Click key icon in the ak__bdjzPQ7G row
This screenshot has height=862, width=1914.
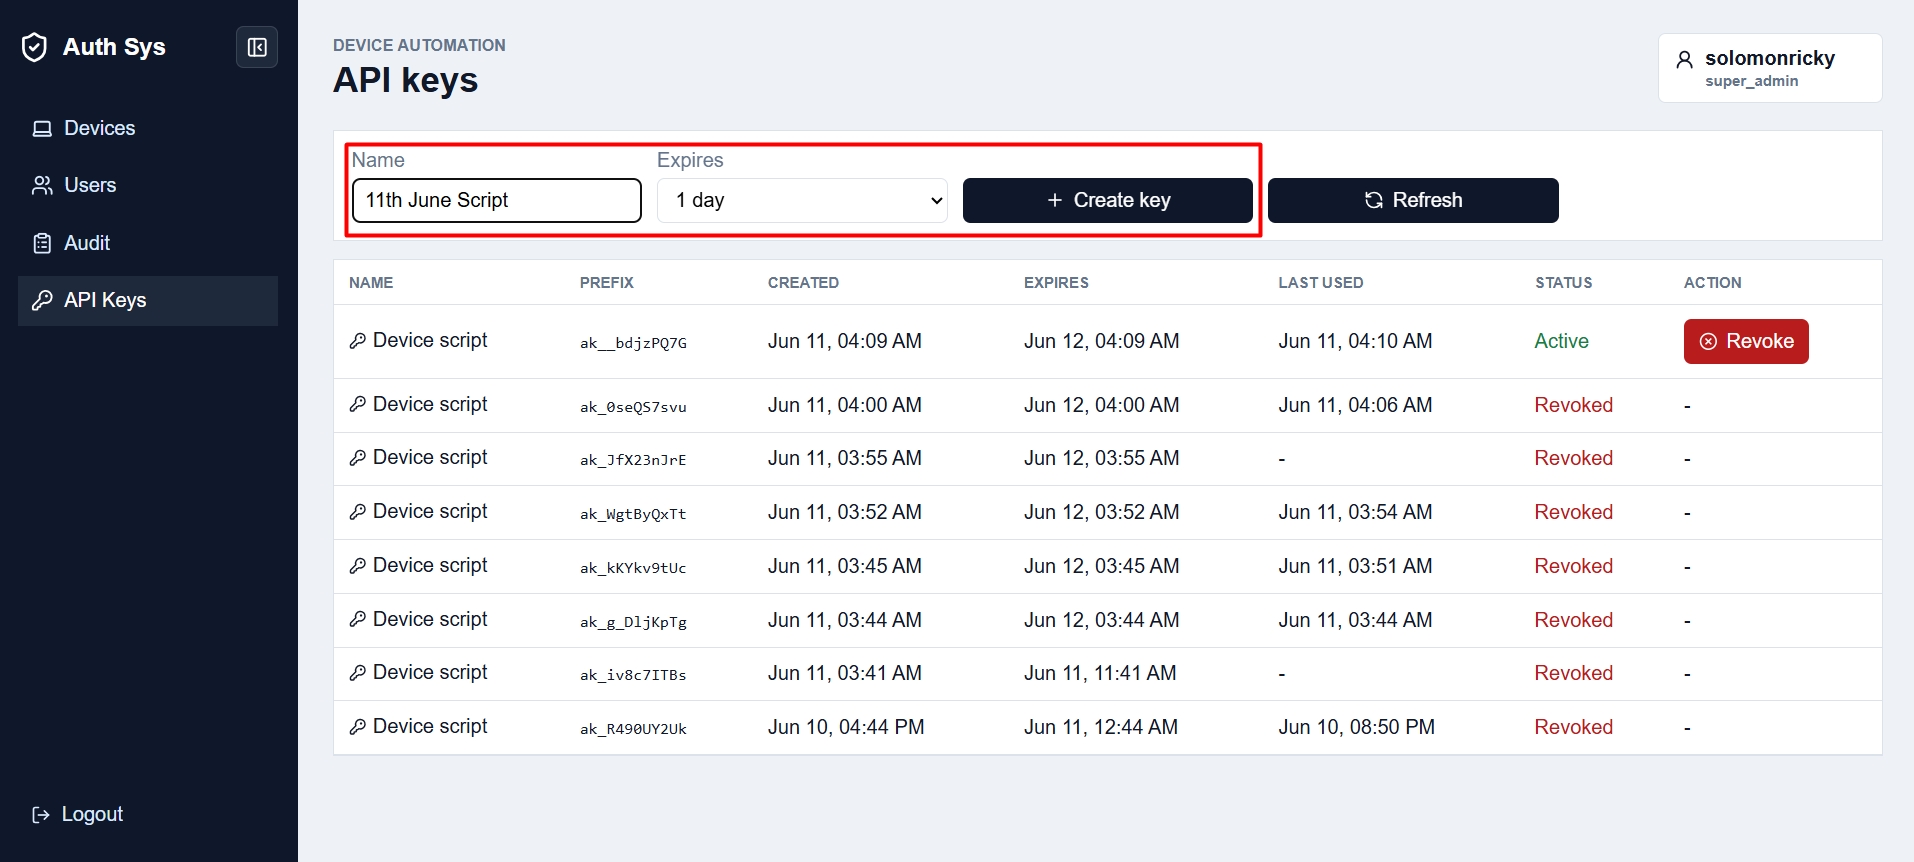[357, 341]
